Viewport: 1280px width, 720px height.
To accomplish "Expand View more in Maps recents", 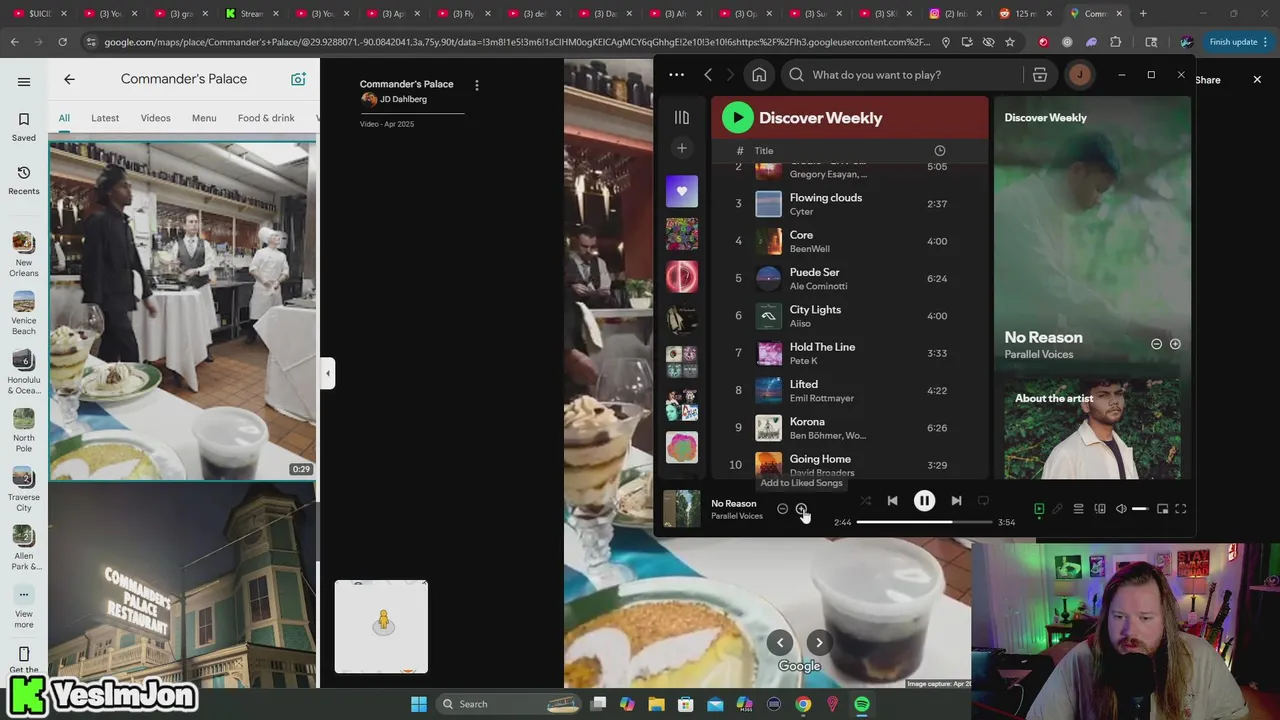I will [24, 607].
